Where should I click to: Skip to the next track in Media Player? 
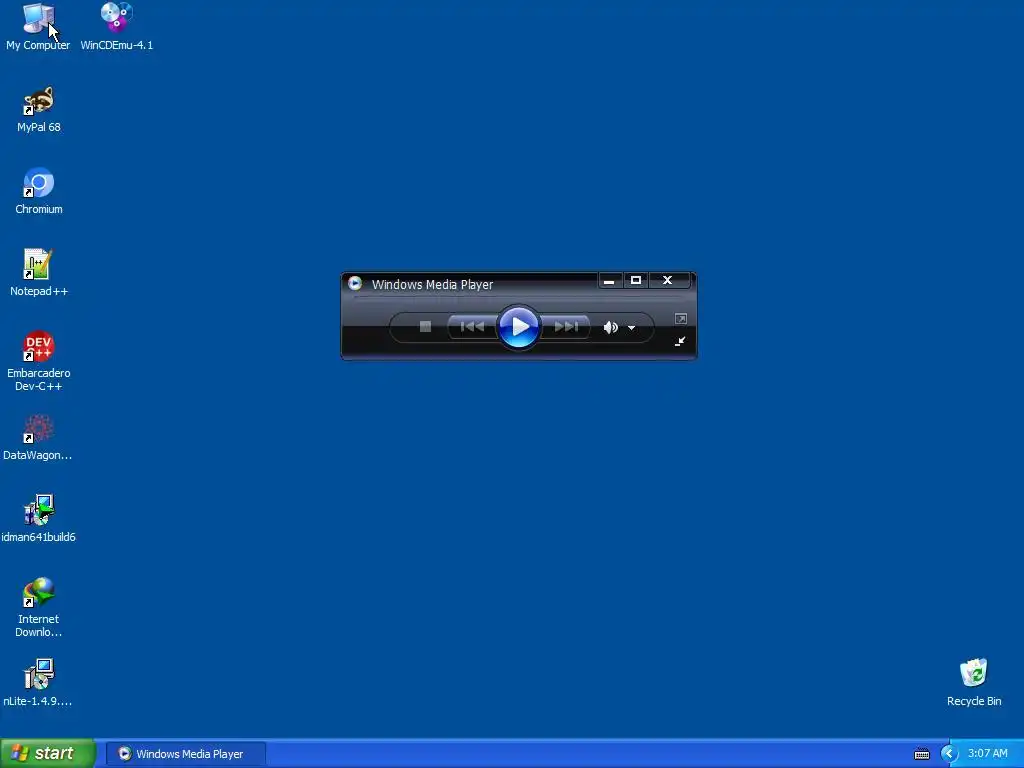point(566,327)
